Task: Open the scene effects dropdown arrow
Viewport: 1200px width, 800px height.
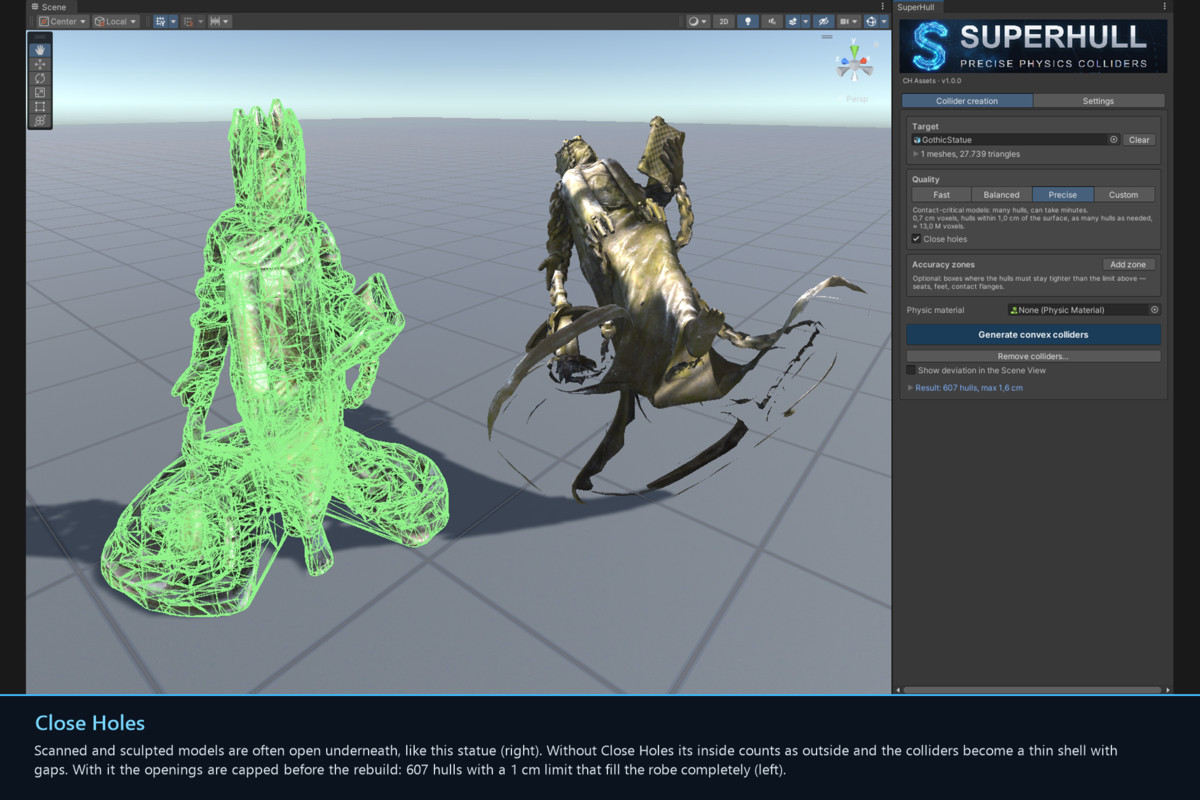Action: [x=805, y=21]
